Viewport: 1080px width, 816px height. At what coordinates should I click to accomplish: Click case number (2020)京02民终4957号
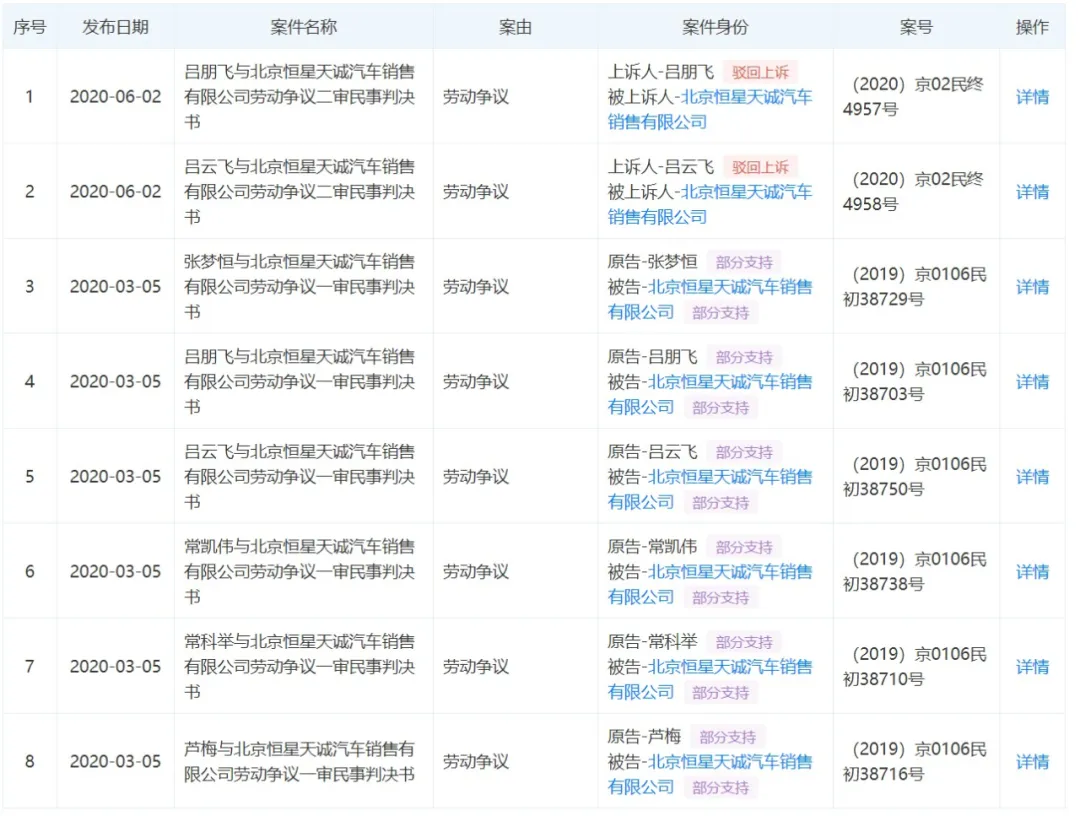pos(914,97)
